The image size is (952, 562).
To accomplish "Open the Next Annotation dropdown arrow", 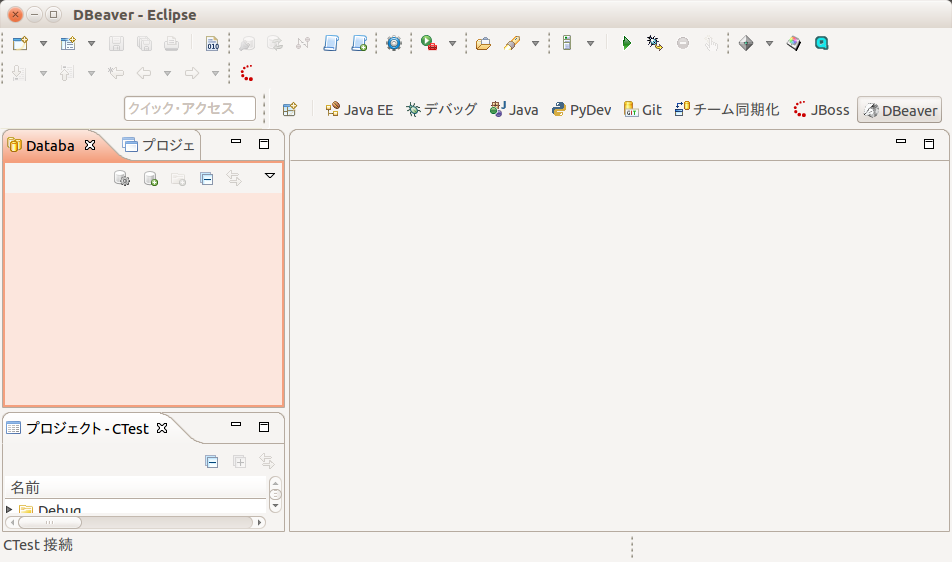I will point(43,73).
